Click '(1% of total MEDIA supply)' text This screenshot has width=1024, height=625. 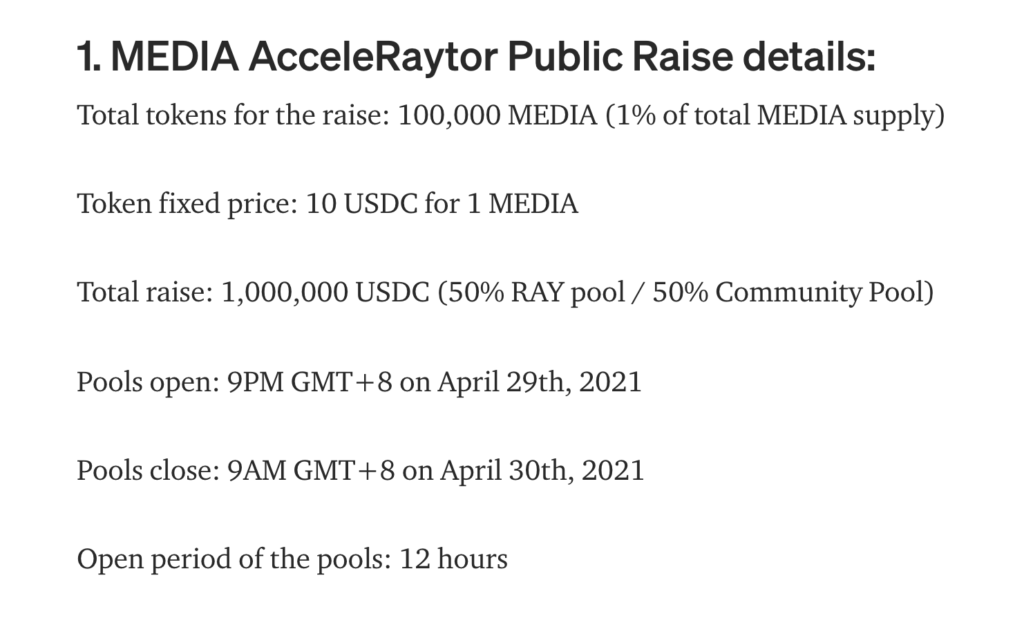click(x=775, y=116)
